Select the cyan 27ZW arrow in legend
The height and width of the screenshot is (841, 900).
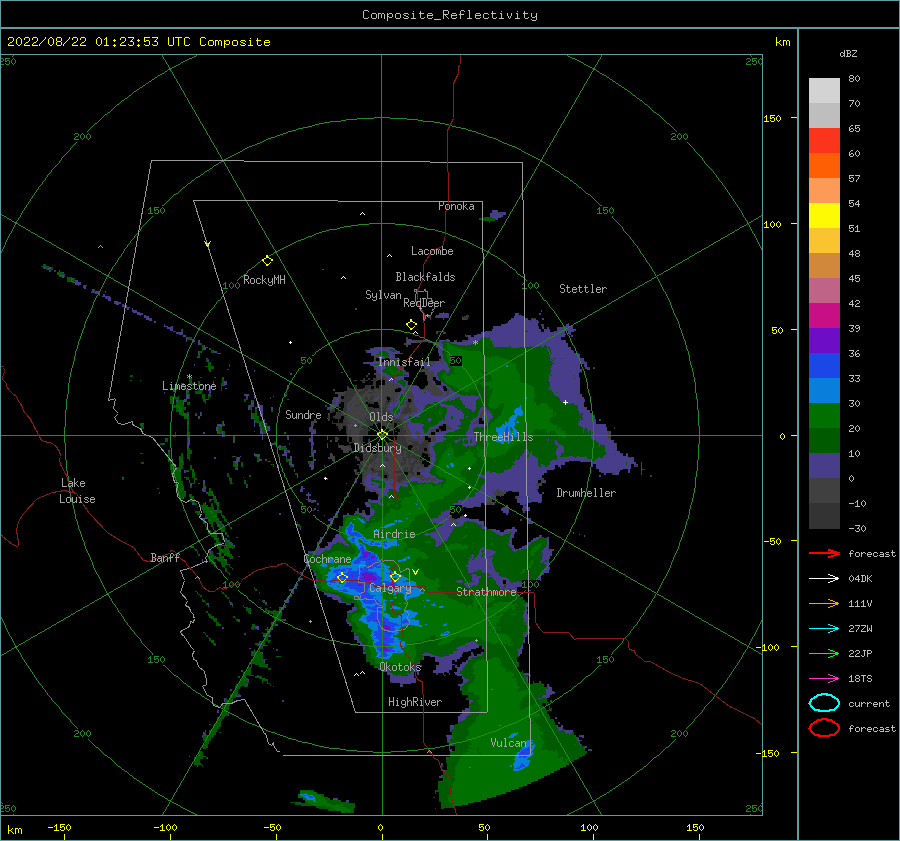pyautogui.click(x=824, y=629)
